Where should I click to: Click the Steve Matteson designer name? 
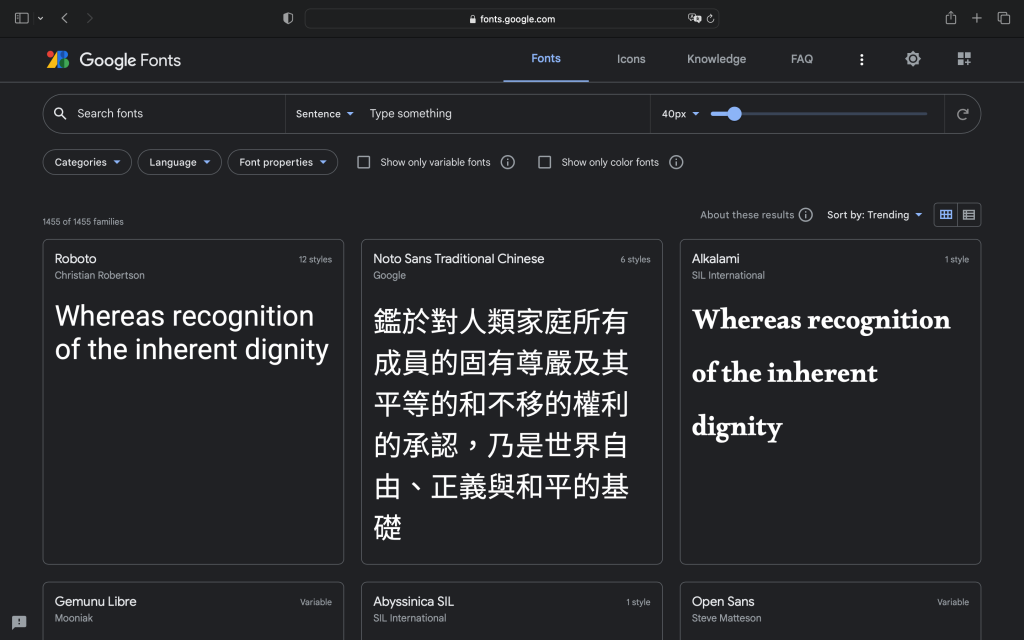pyautogui.click(x=726, y=618)
